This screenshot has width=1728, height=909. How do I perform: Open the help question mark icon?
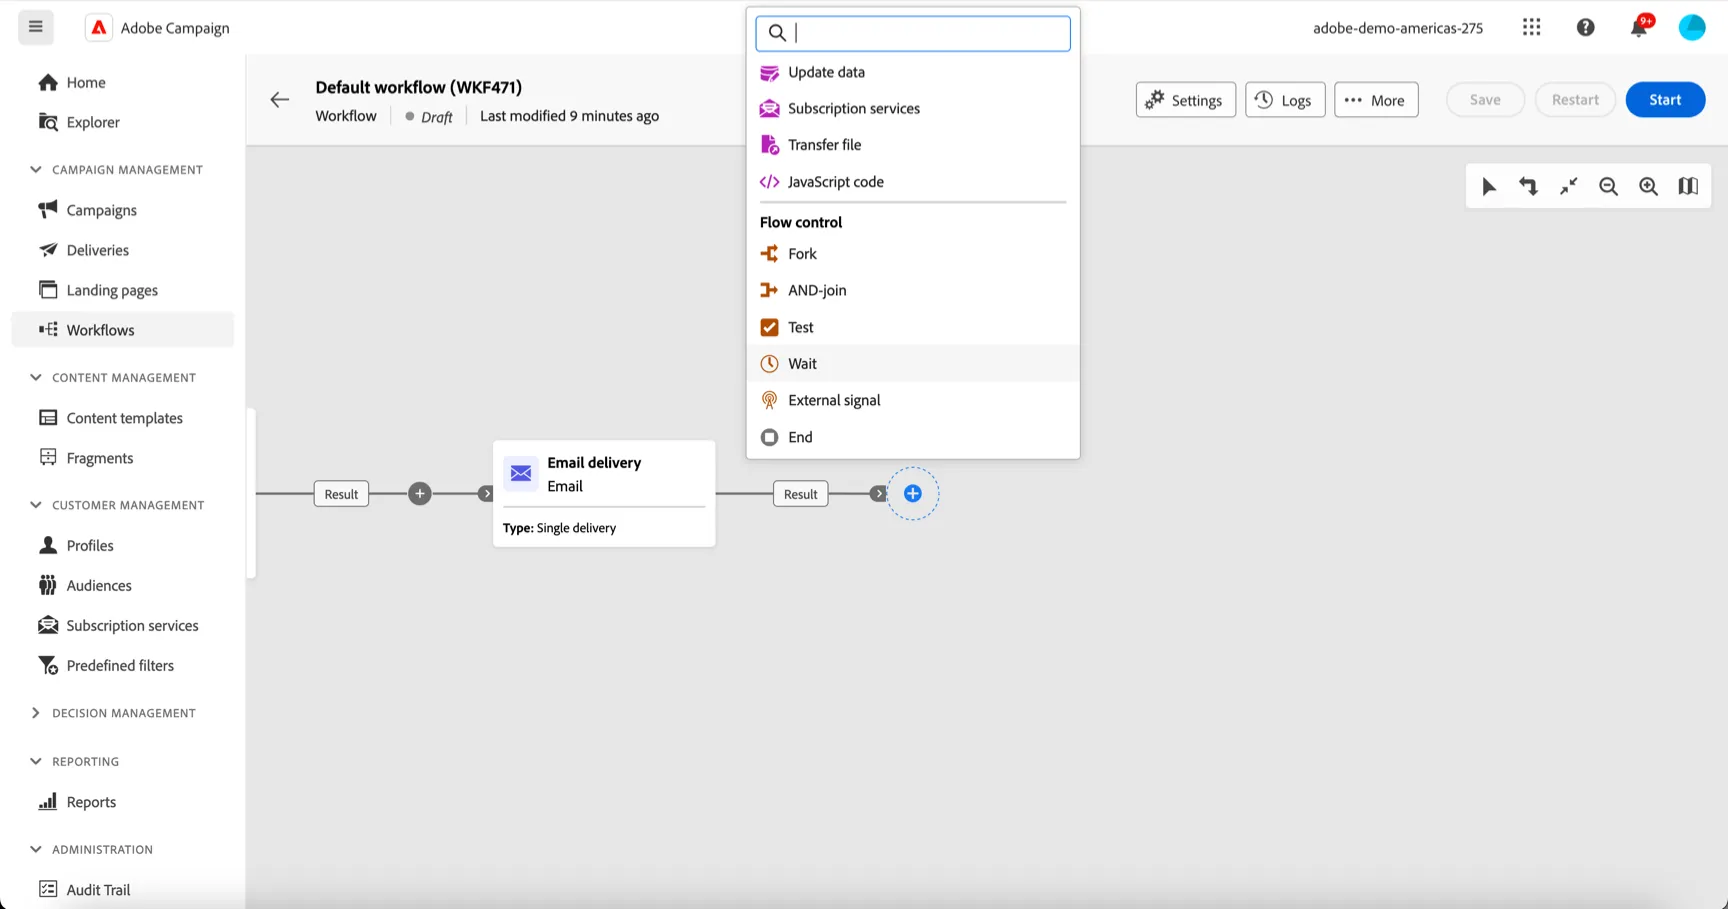(1585, 27)
